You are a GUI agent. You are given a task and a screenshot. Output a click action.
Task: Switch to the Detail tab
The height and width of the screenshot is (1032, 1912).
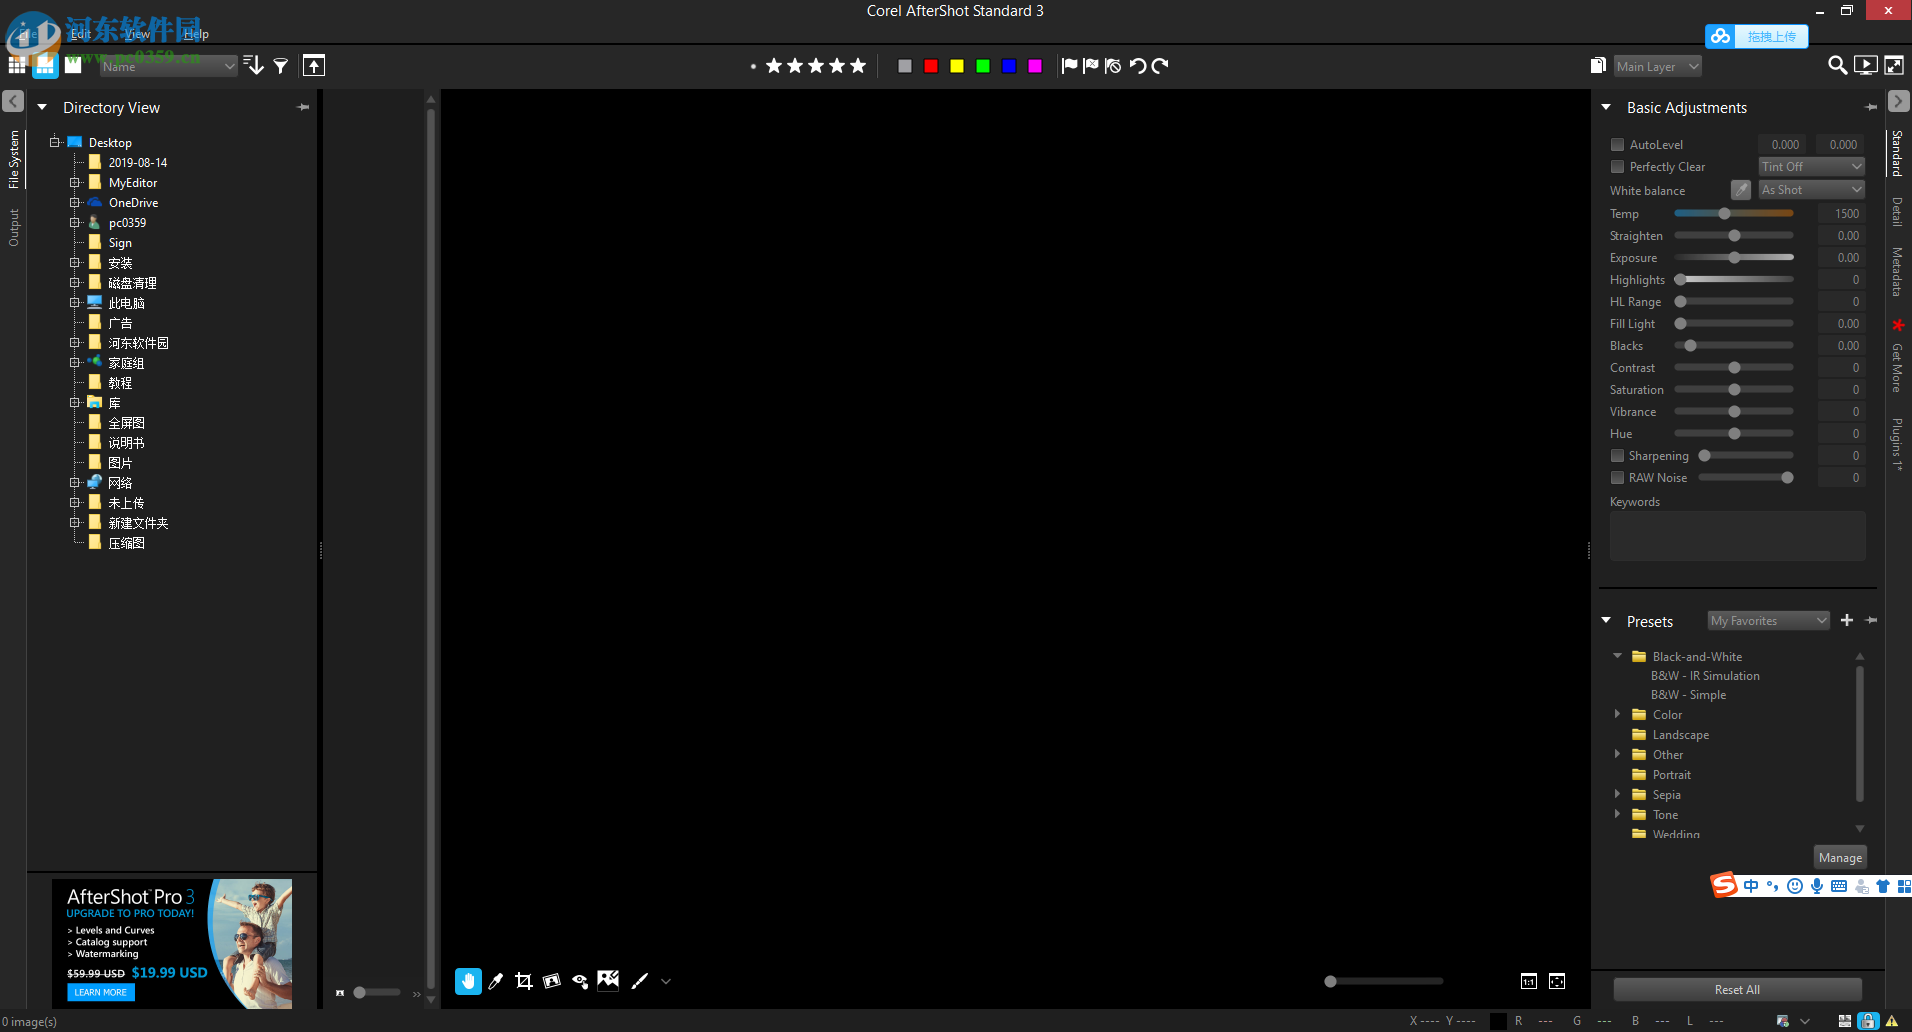tap(1897, 212)
